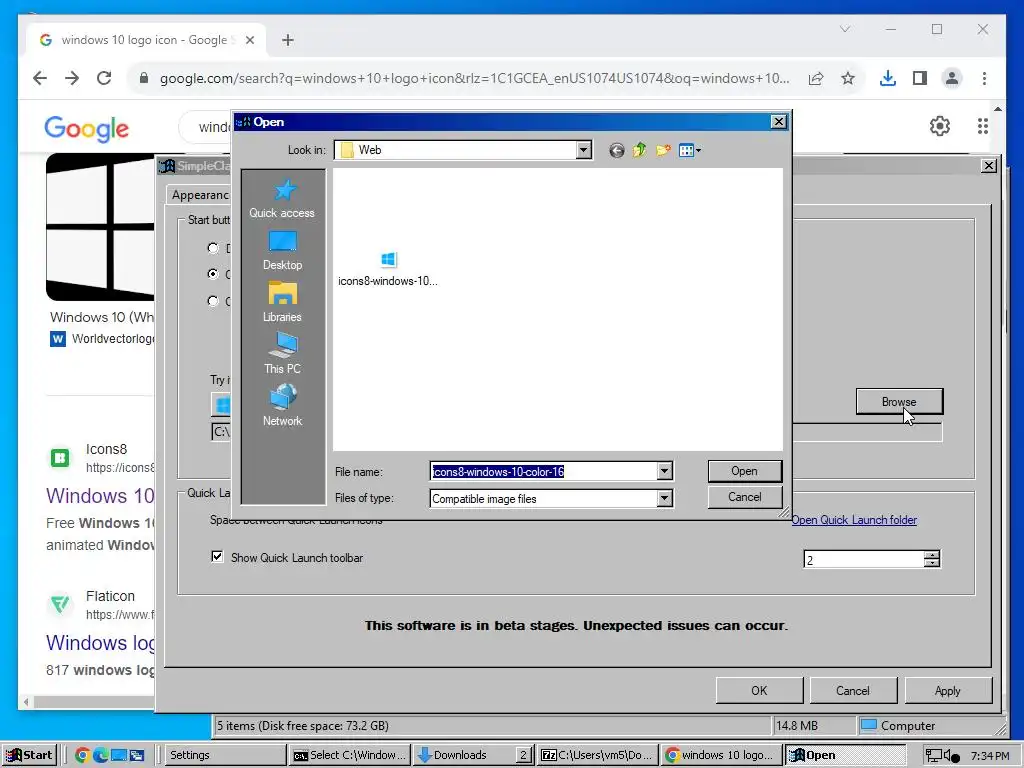Go forward in Chrome browser
Viewport: 1024px width, 768px height.
point(72,78)
